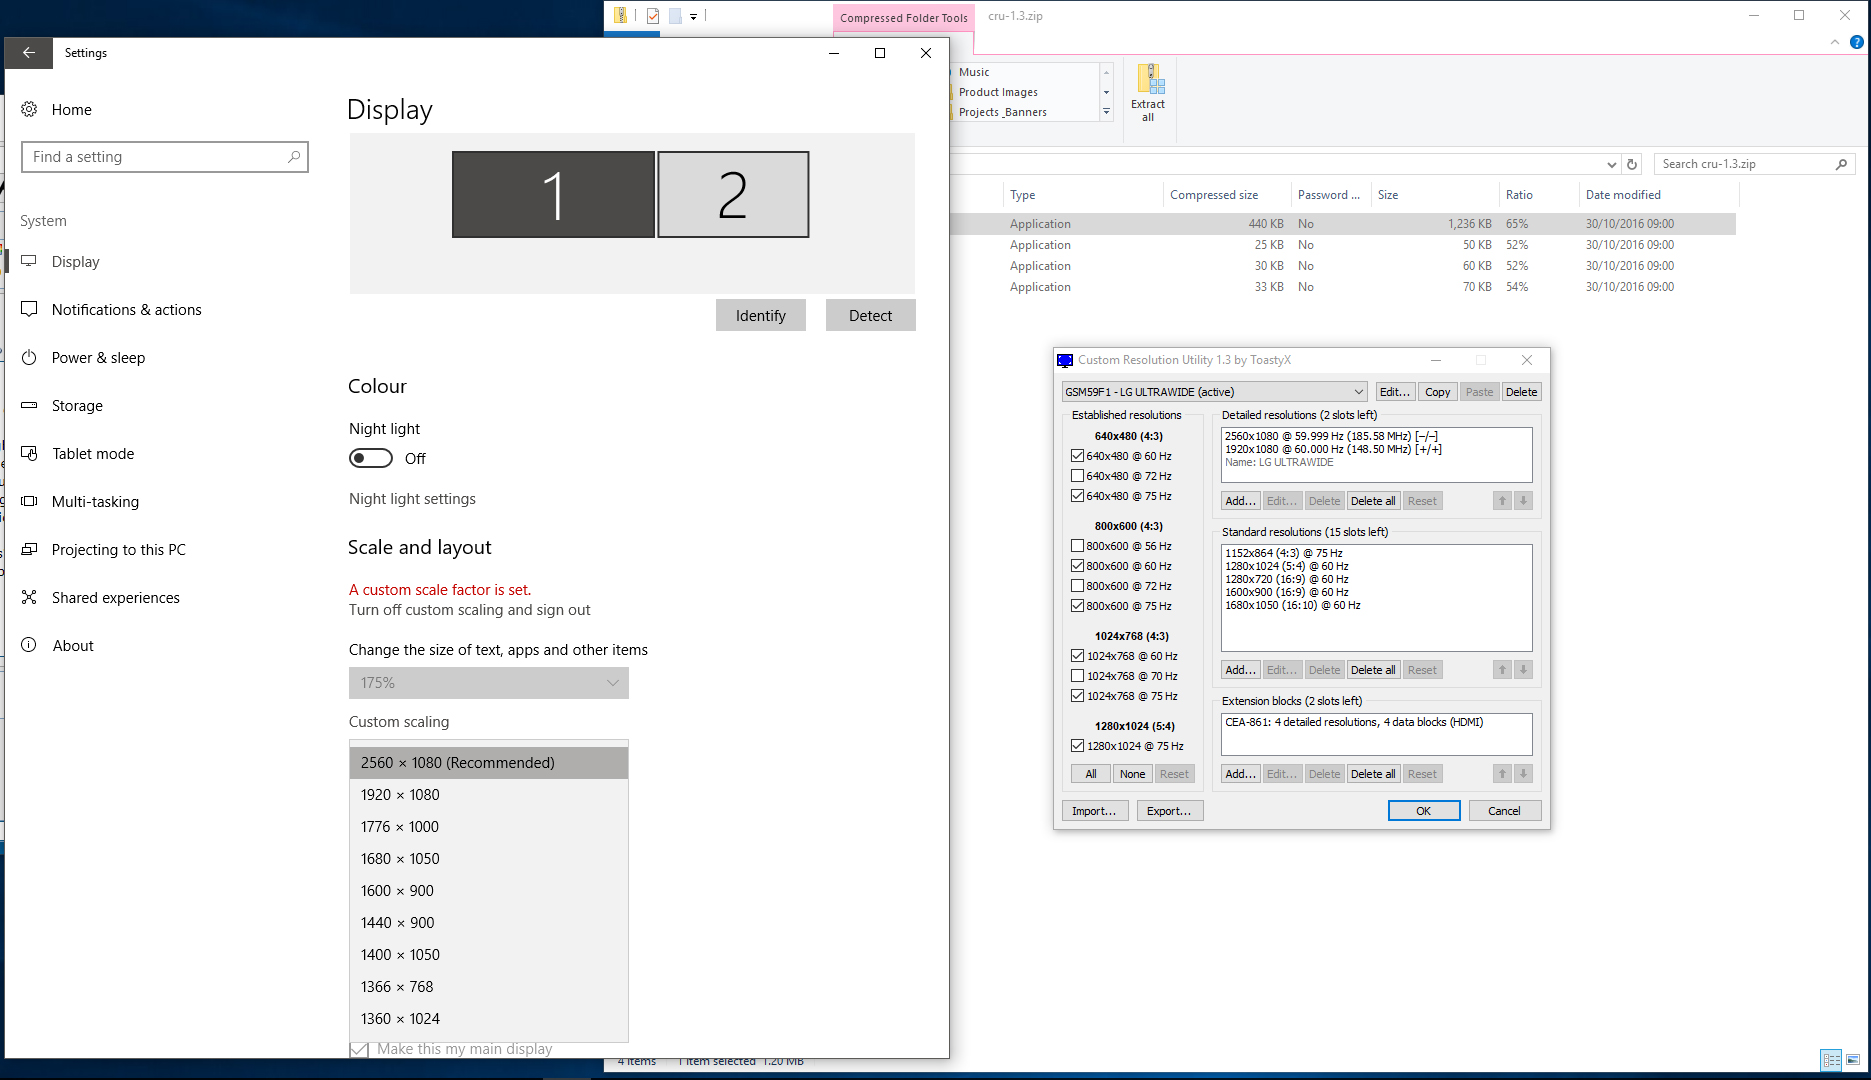The width and height of the screenshot is (1871, 1080).
Task: Expand the address bar history dropdown
Action: click(1611, 164)
